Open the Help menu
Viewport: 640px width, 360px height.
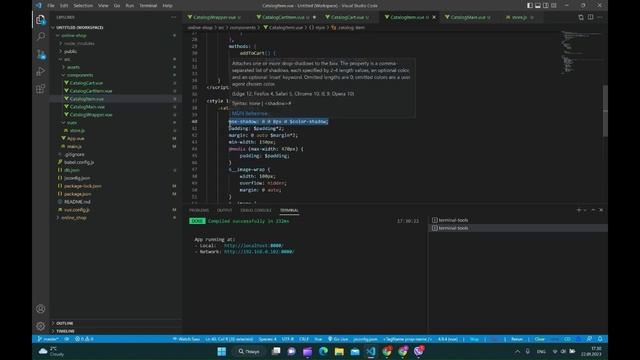(167, 6)
